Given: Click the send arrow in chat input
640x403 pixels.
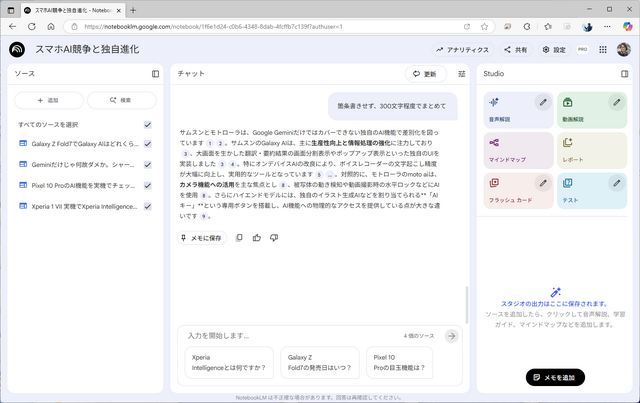Looking at the screenshot, I should point(452,336).
